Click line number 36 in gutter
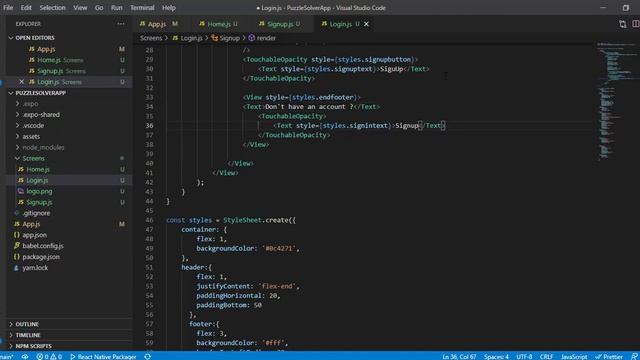Screen dimensions: 640x360 tap(149, 126)
